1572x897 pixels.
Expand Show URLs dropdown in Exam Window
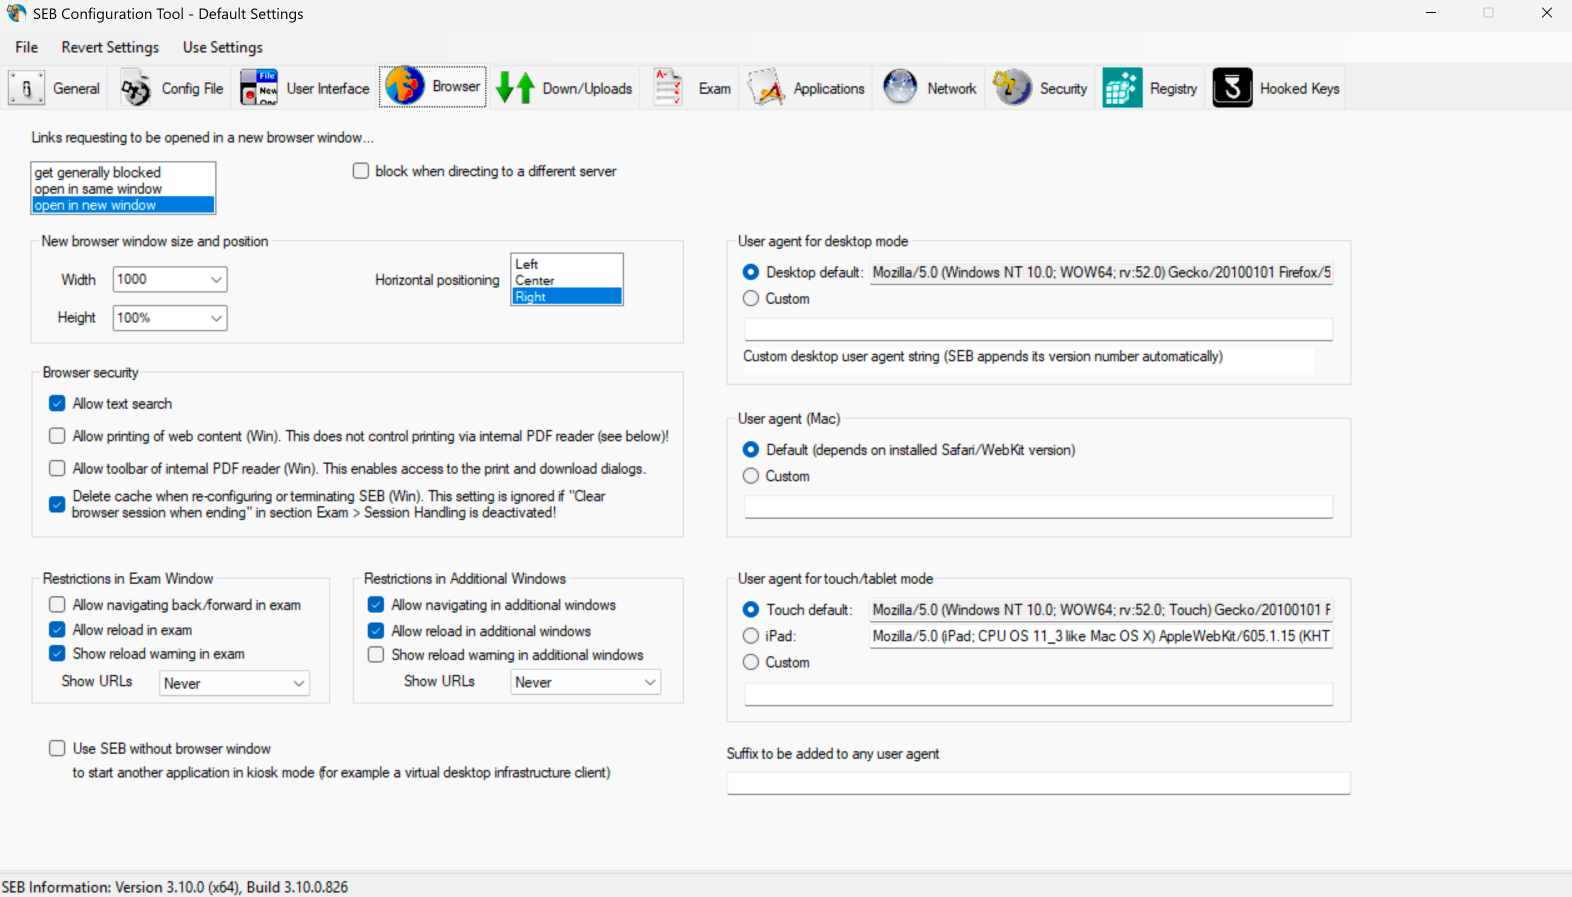pyautogui.click(x=298, y=683)
